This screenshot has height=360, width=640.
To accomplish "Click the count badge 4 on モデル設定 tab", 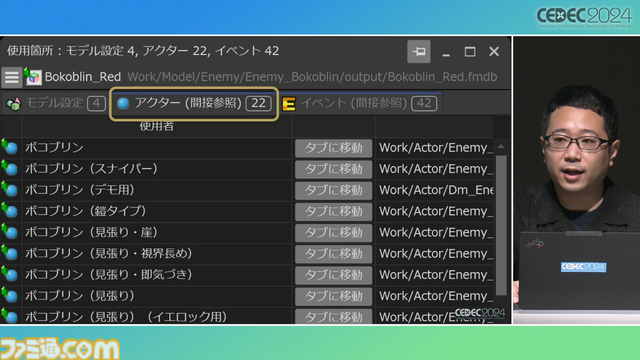I will 96,103.
